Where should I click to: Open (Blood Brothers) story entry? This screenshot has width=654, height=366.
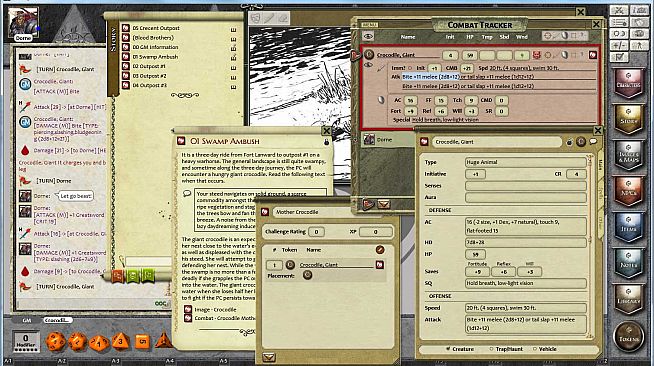pos(153,38)
